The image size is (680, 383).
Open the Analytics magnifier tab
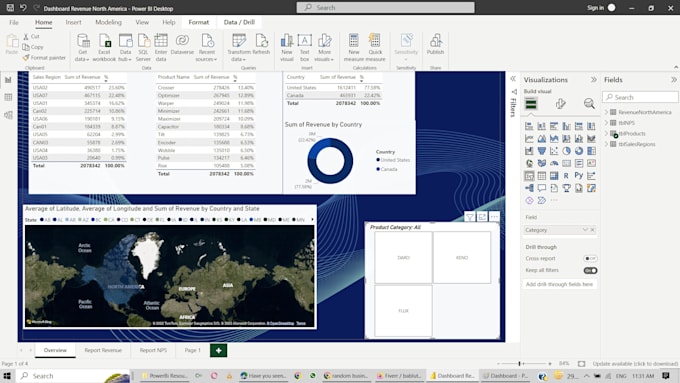click(589, 104)
